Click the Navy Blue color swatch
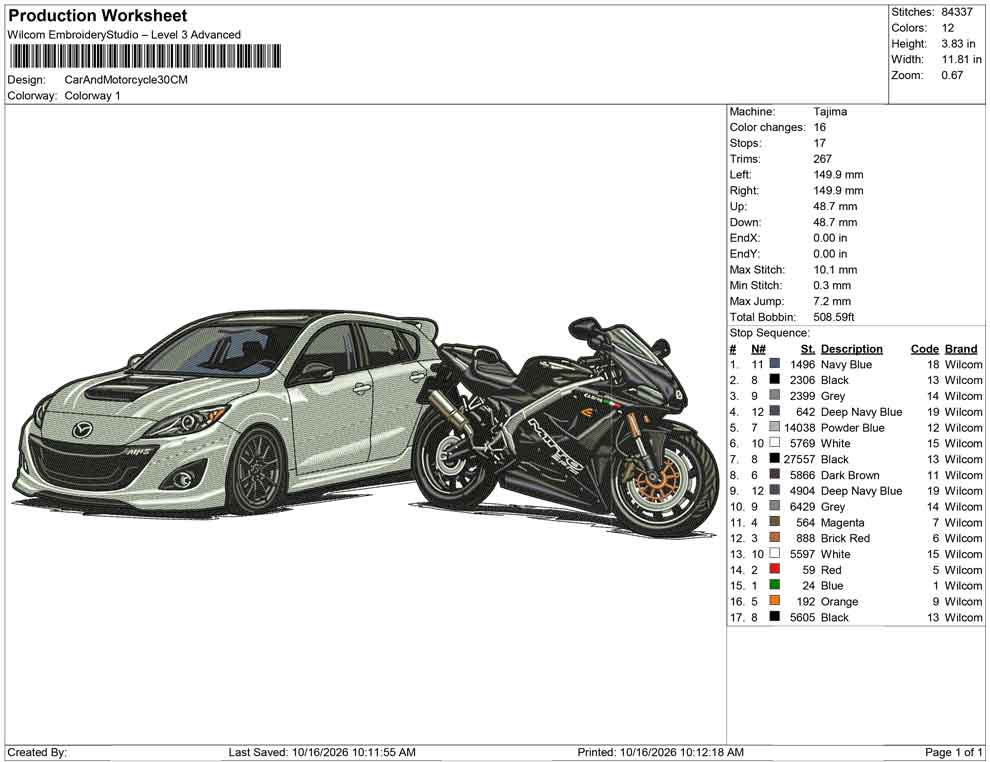This screenshot has width=990, height=762. pos(774,364)
